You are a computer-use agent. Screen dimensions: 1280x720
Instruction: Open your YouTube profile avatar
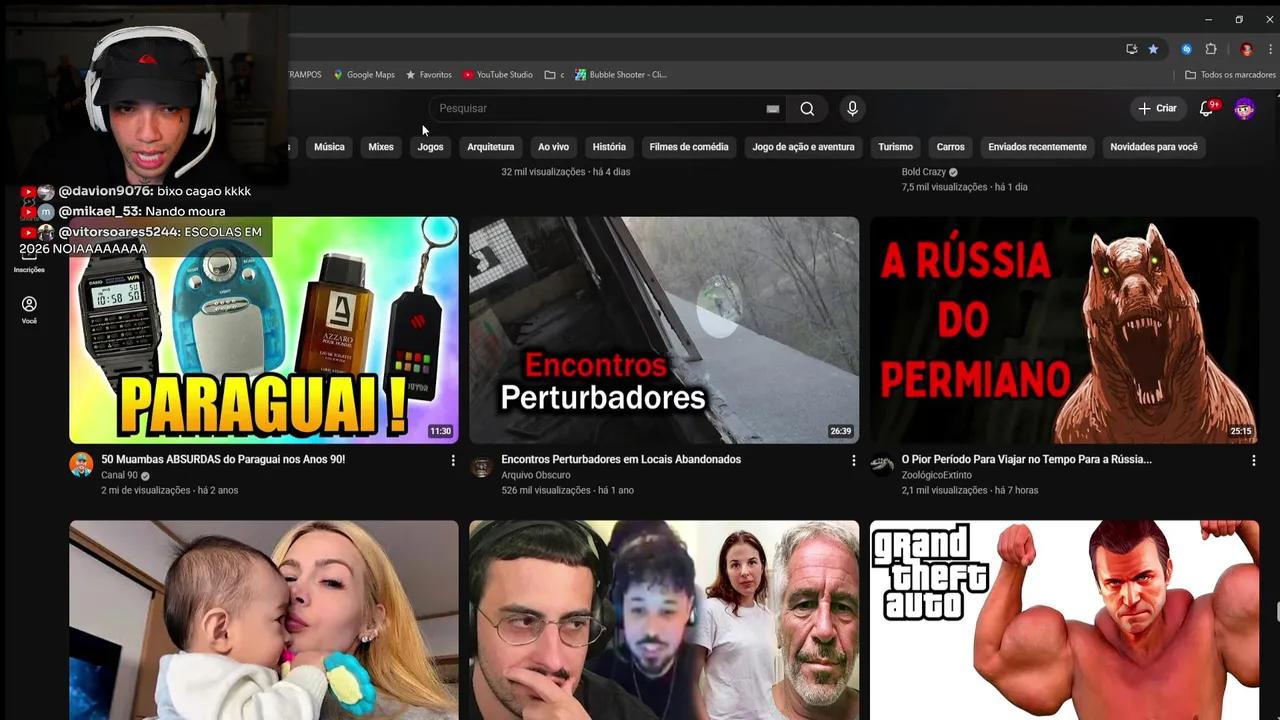pyautogui.click(x=1243, y=109)
